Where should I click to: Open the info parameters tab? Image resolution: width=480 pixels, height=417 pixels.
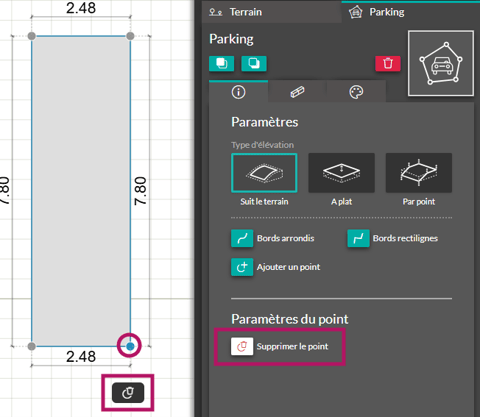pyautogui.click(x=238, y=92)
